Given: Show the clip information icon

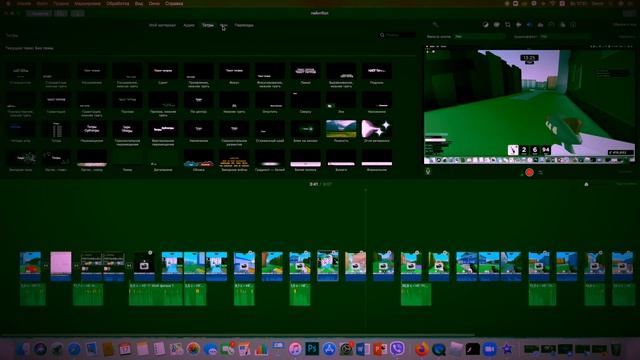Looking at the screenshot, I should coord(573,25).
